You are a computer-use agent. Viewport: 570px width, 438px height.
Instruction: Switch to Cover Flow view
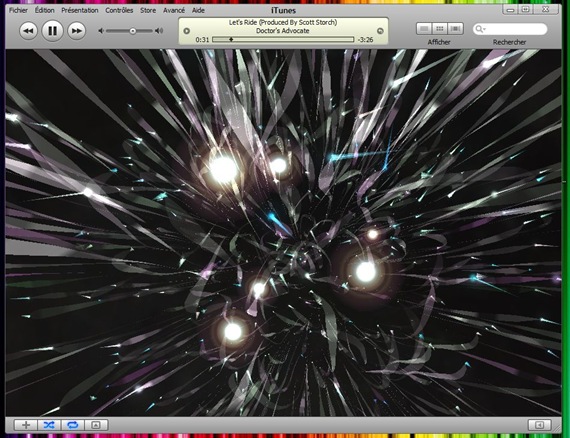pos(455,29)
